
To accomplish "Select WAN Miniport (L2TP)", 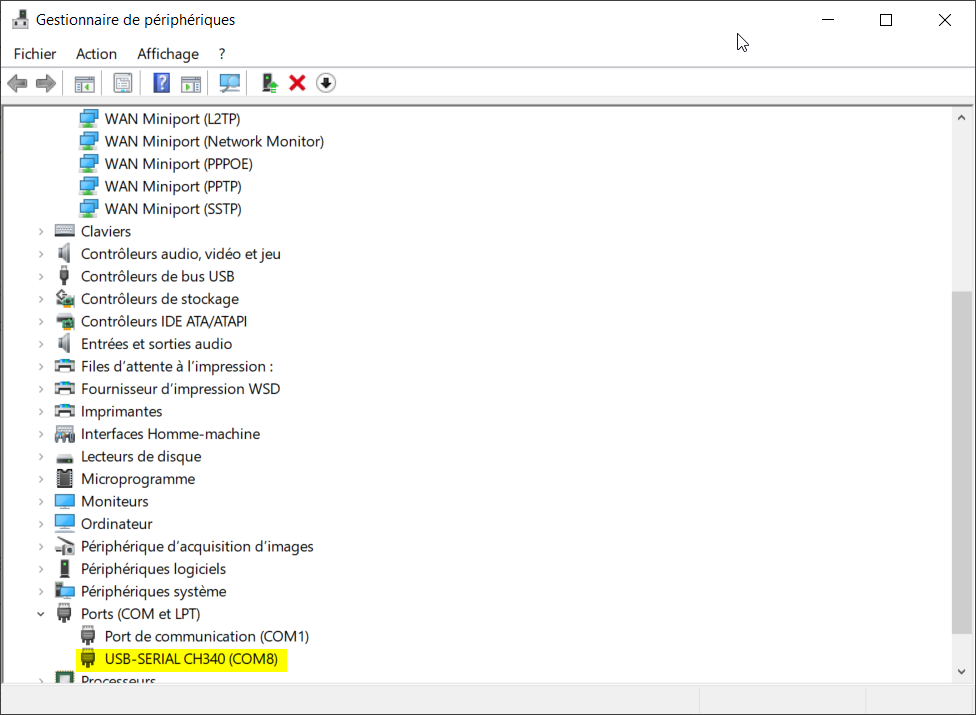I will tap(172, 119).
